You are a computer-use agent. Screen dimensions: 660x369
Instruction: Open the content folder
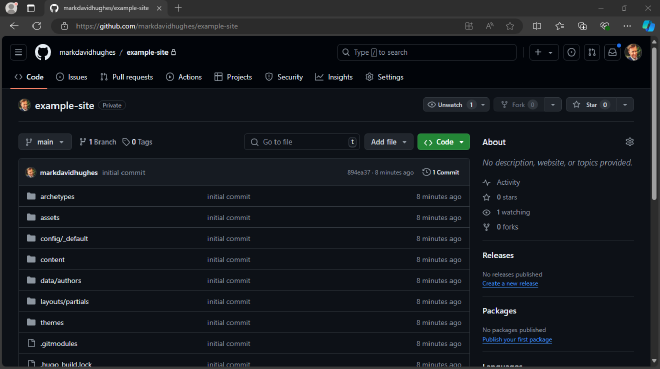coord(53,260)
